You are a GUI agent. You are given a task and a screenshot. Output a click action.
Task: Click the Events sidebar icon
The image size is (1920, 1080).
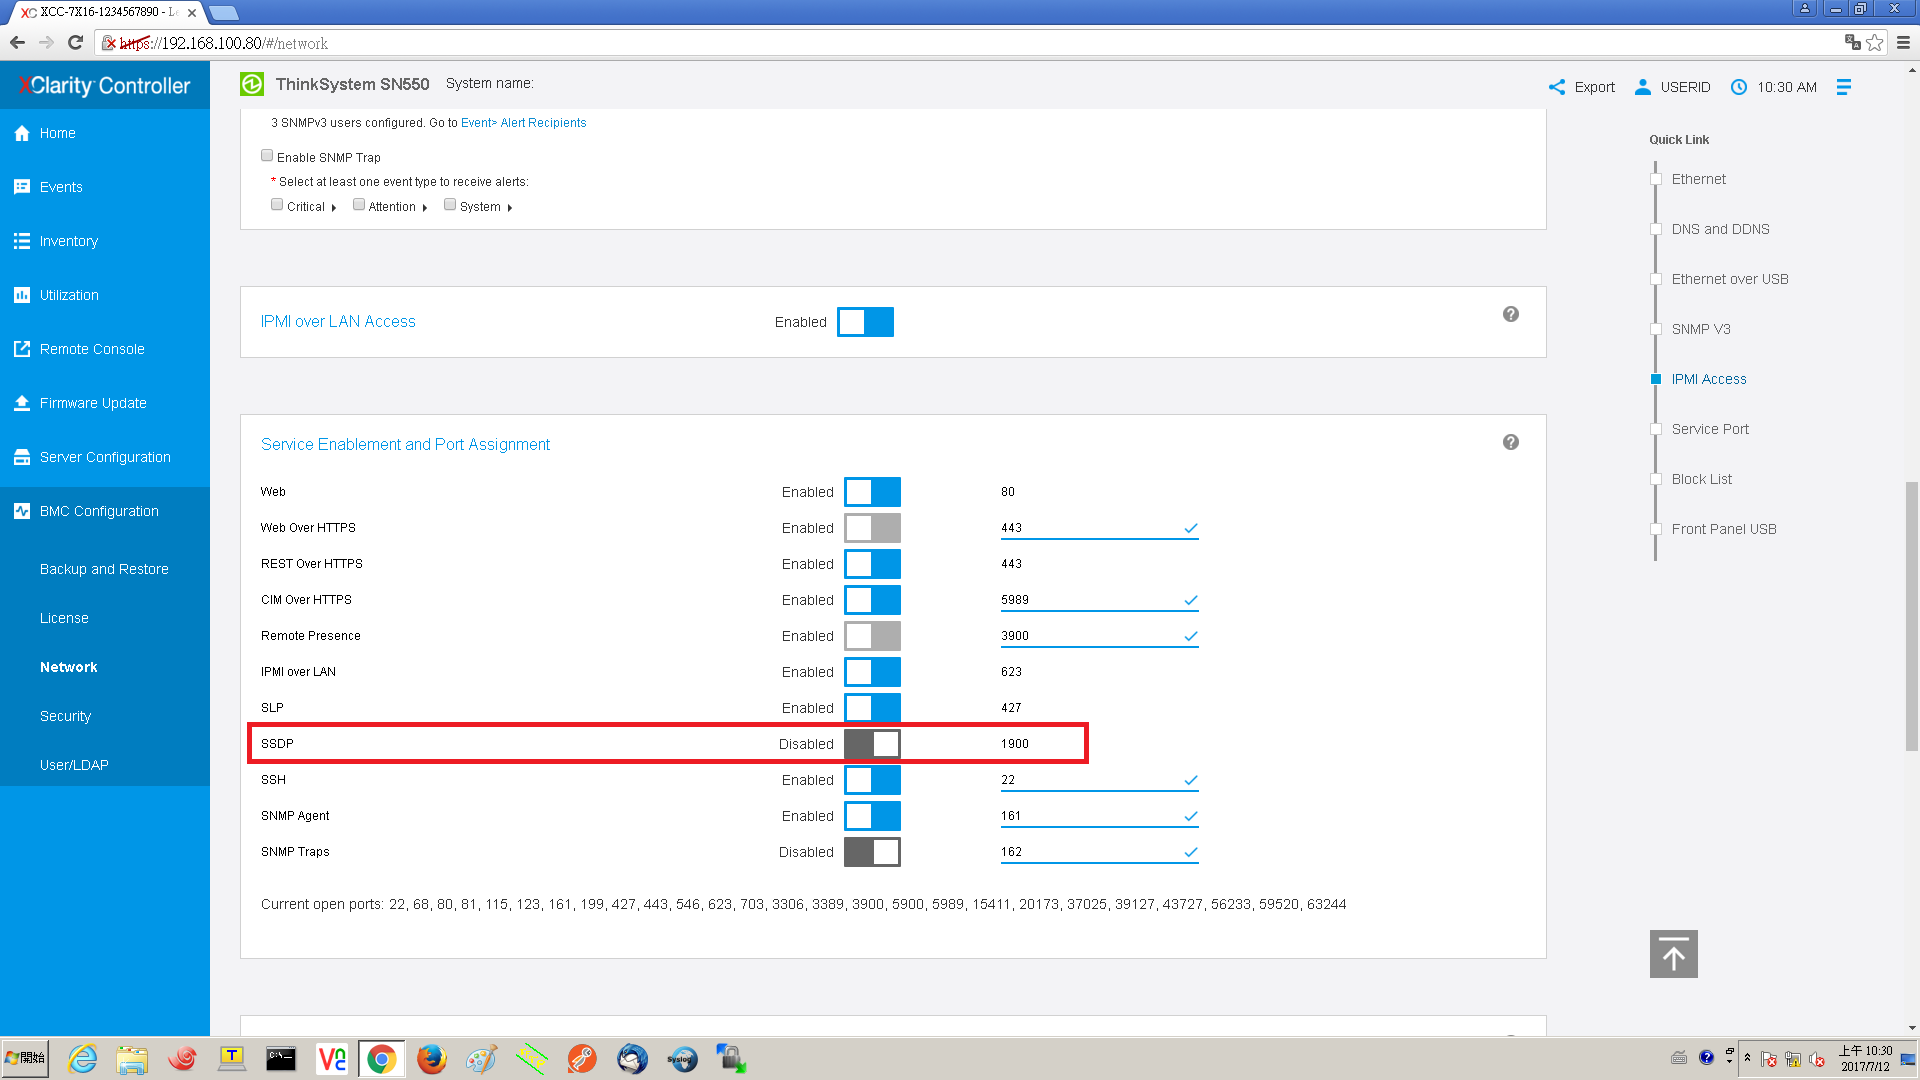[x=22, y=187]
